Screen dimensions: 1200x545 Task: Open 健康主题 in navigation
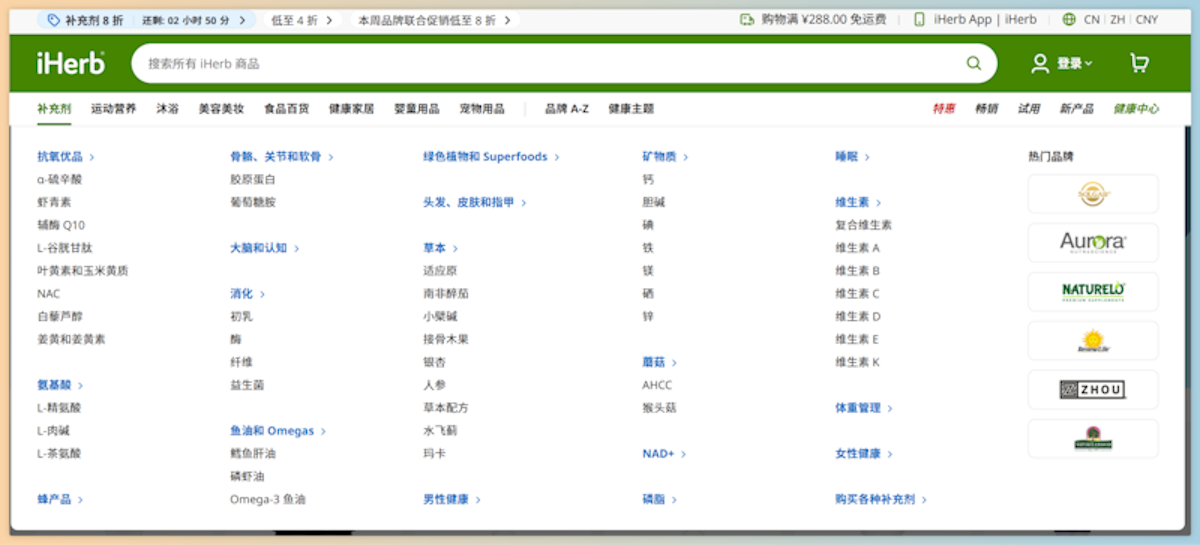click(x=631, y=108)
